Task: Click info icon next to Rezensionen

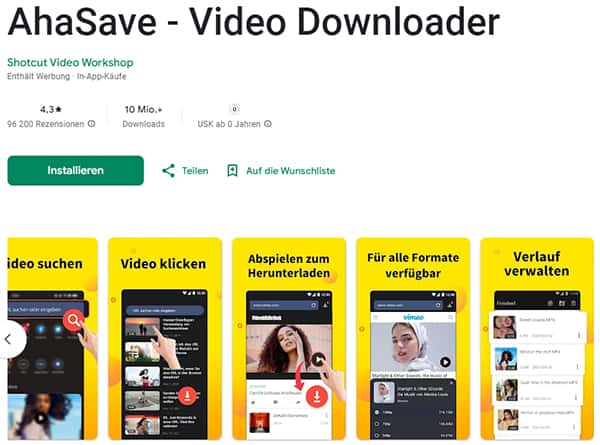Action: click(91, 124)
